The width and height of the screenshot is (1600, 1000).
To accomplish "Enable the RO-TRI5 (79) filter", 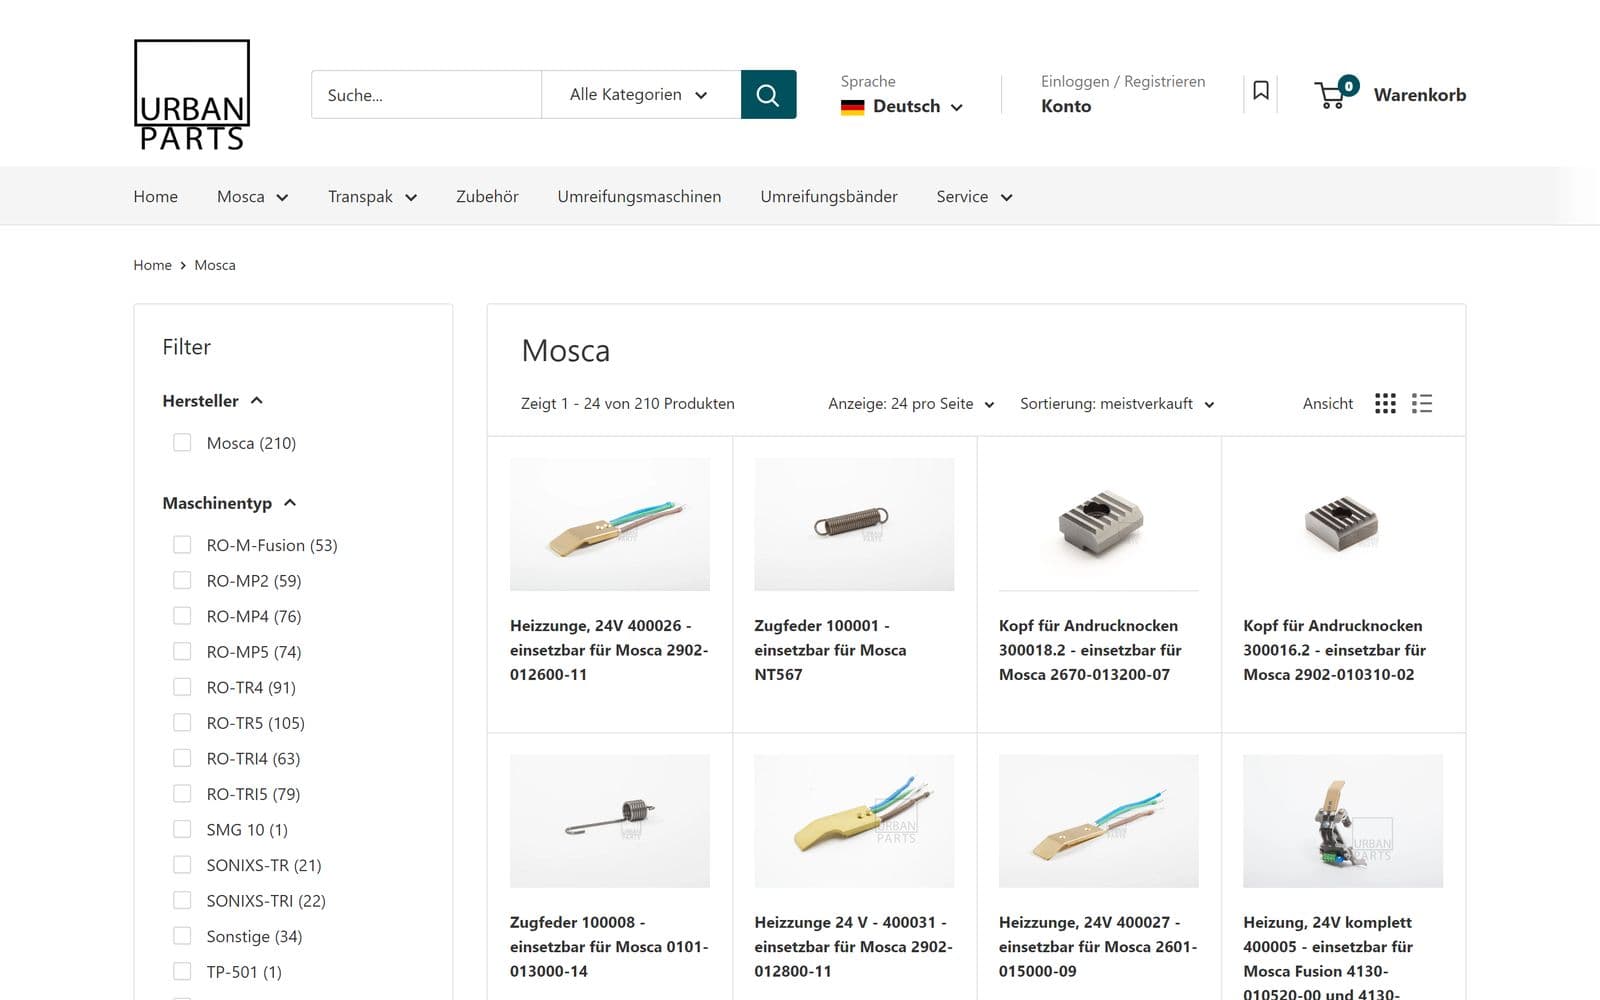I will point(182,793).
